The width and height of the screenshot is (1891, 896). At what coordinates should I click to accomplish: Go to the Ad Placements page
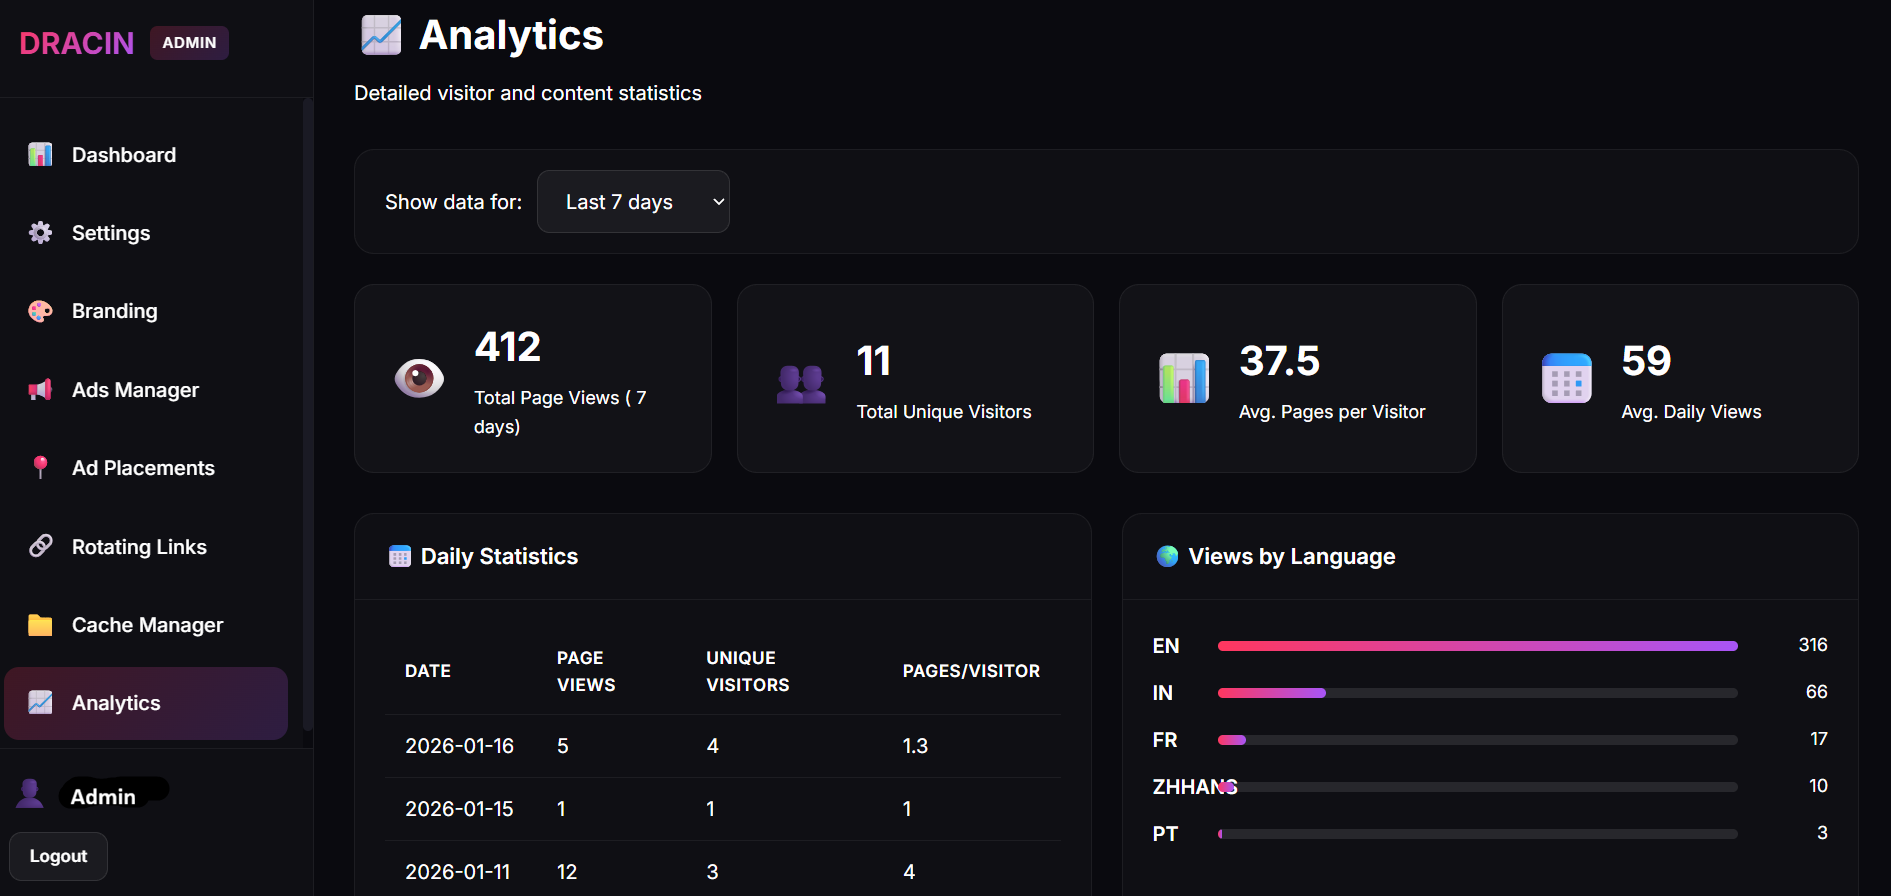(143, 468)
